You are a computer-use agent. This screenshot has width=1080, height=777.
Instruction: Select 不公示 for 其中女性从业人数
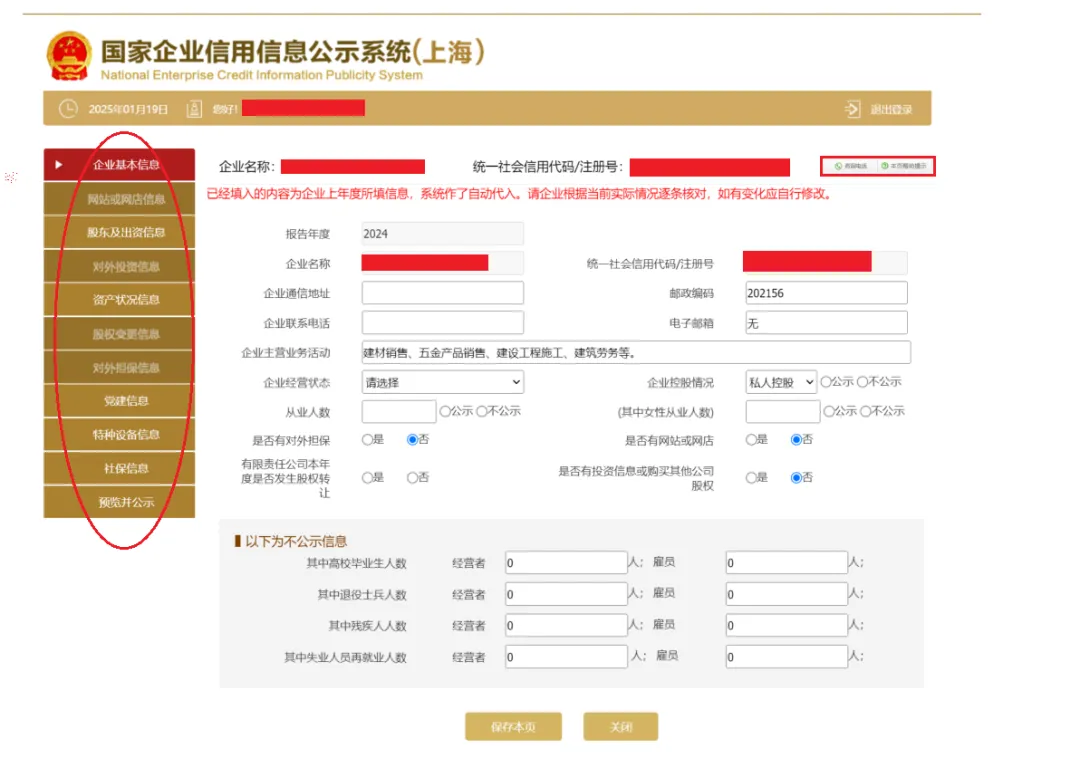[866, 411]
